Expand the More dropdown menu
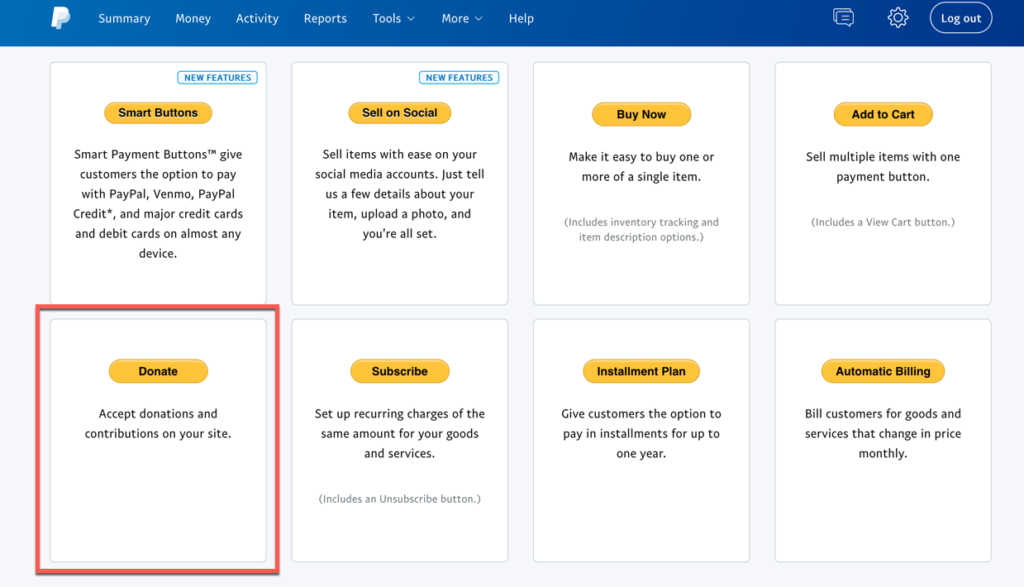 (462, 18)
